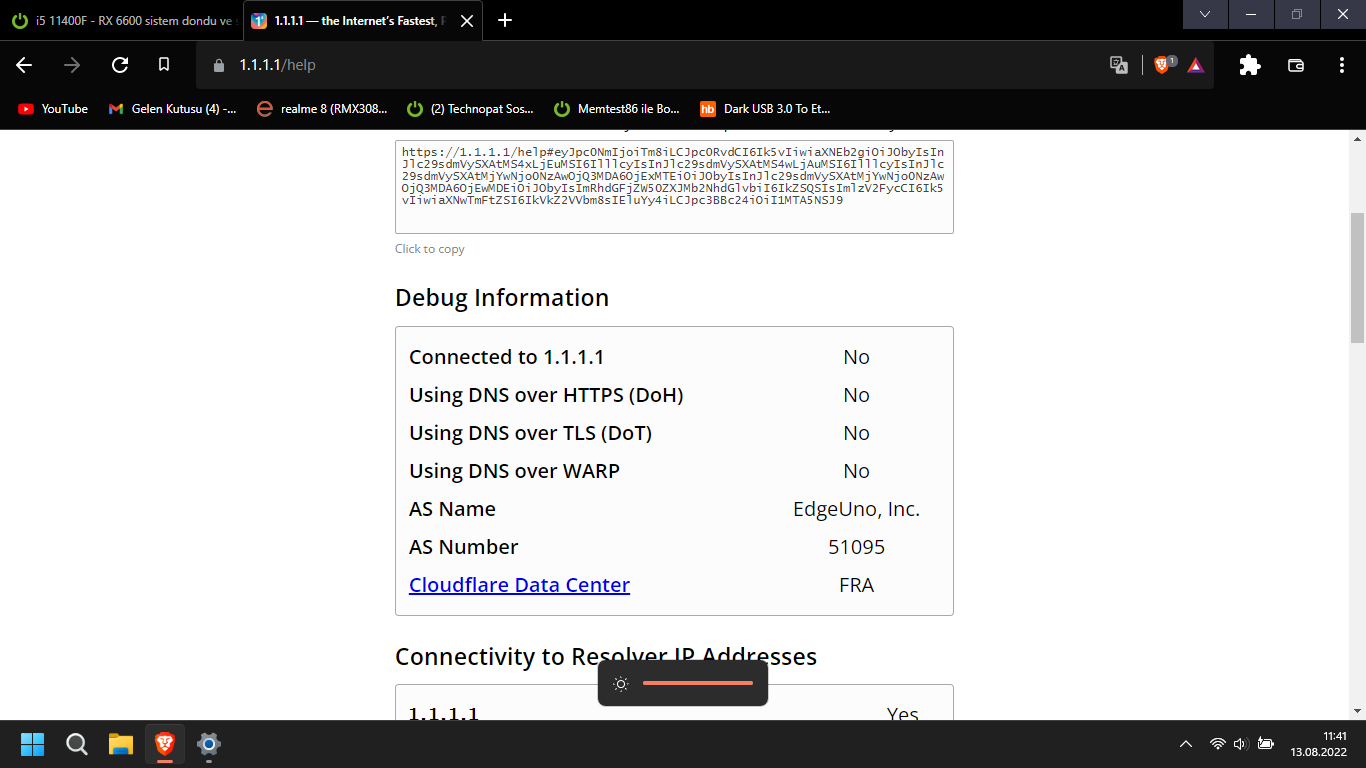Click the sun brightness icon in the overlay
Image resolution: width=1366 pixels, height=768 pixels.
point(621,684)
